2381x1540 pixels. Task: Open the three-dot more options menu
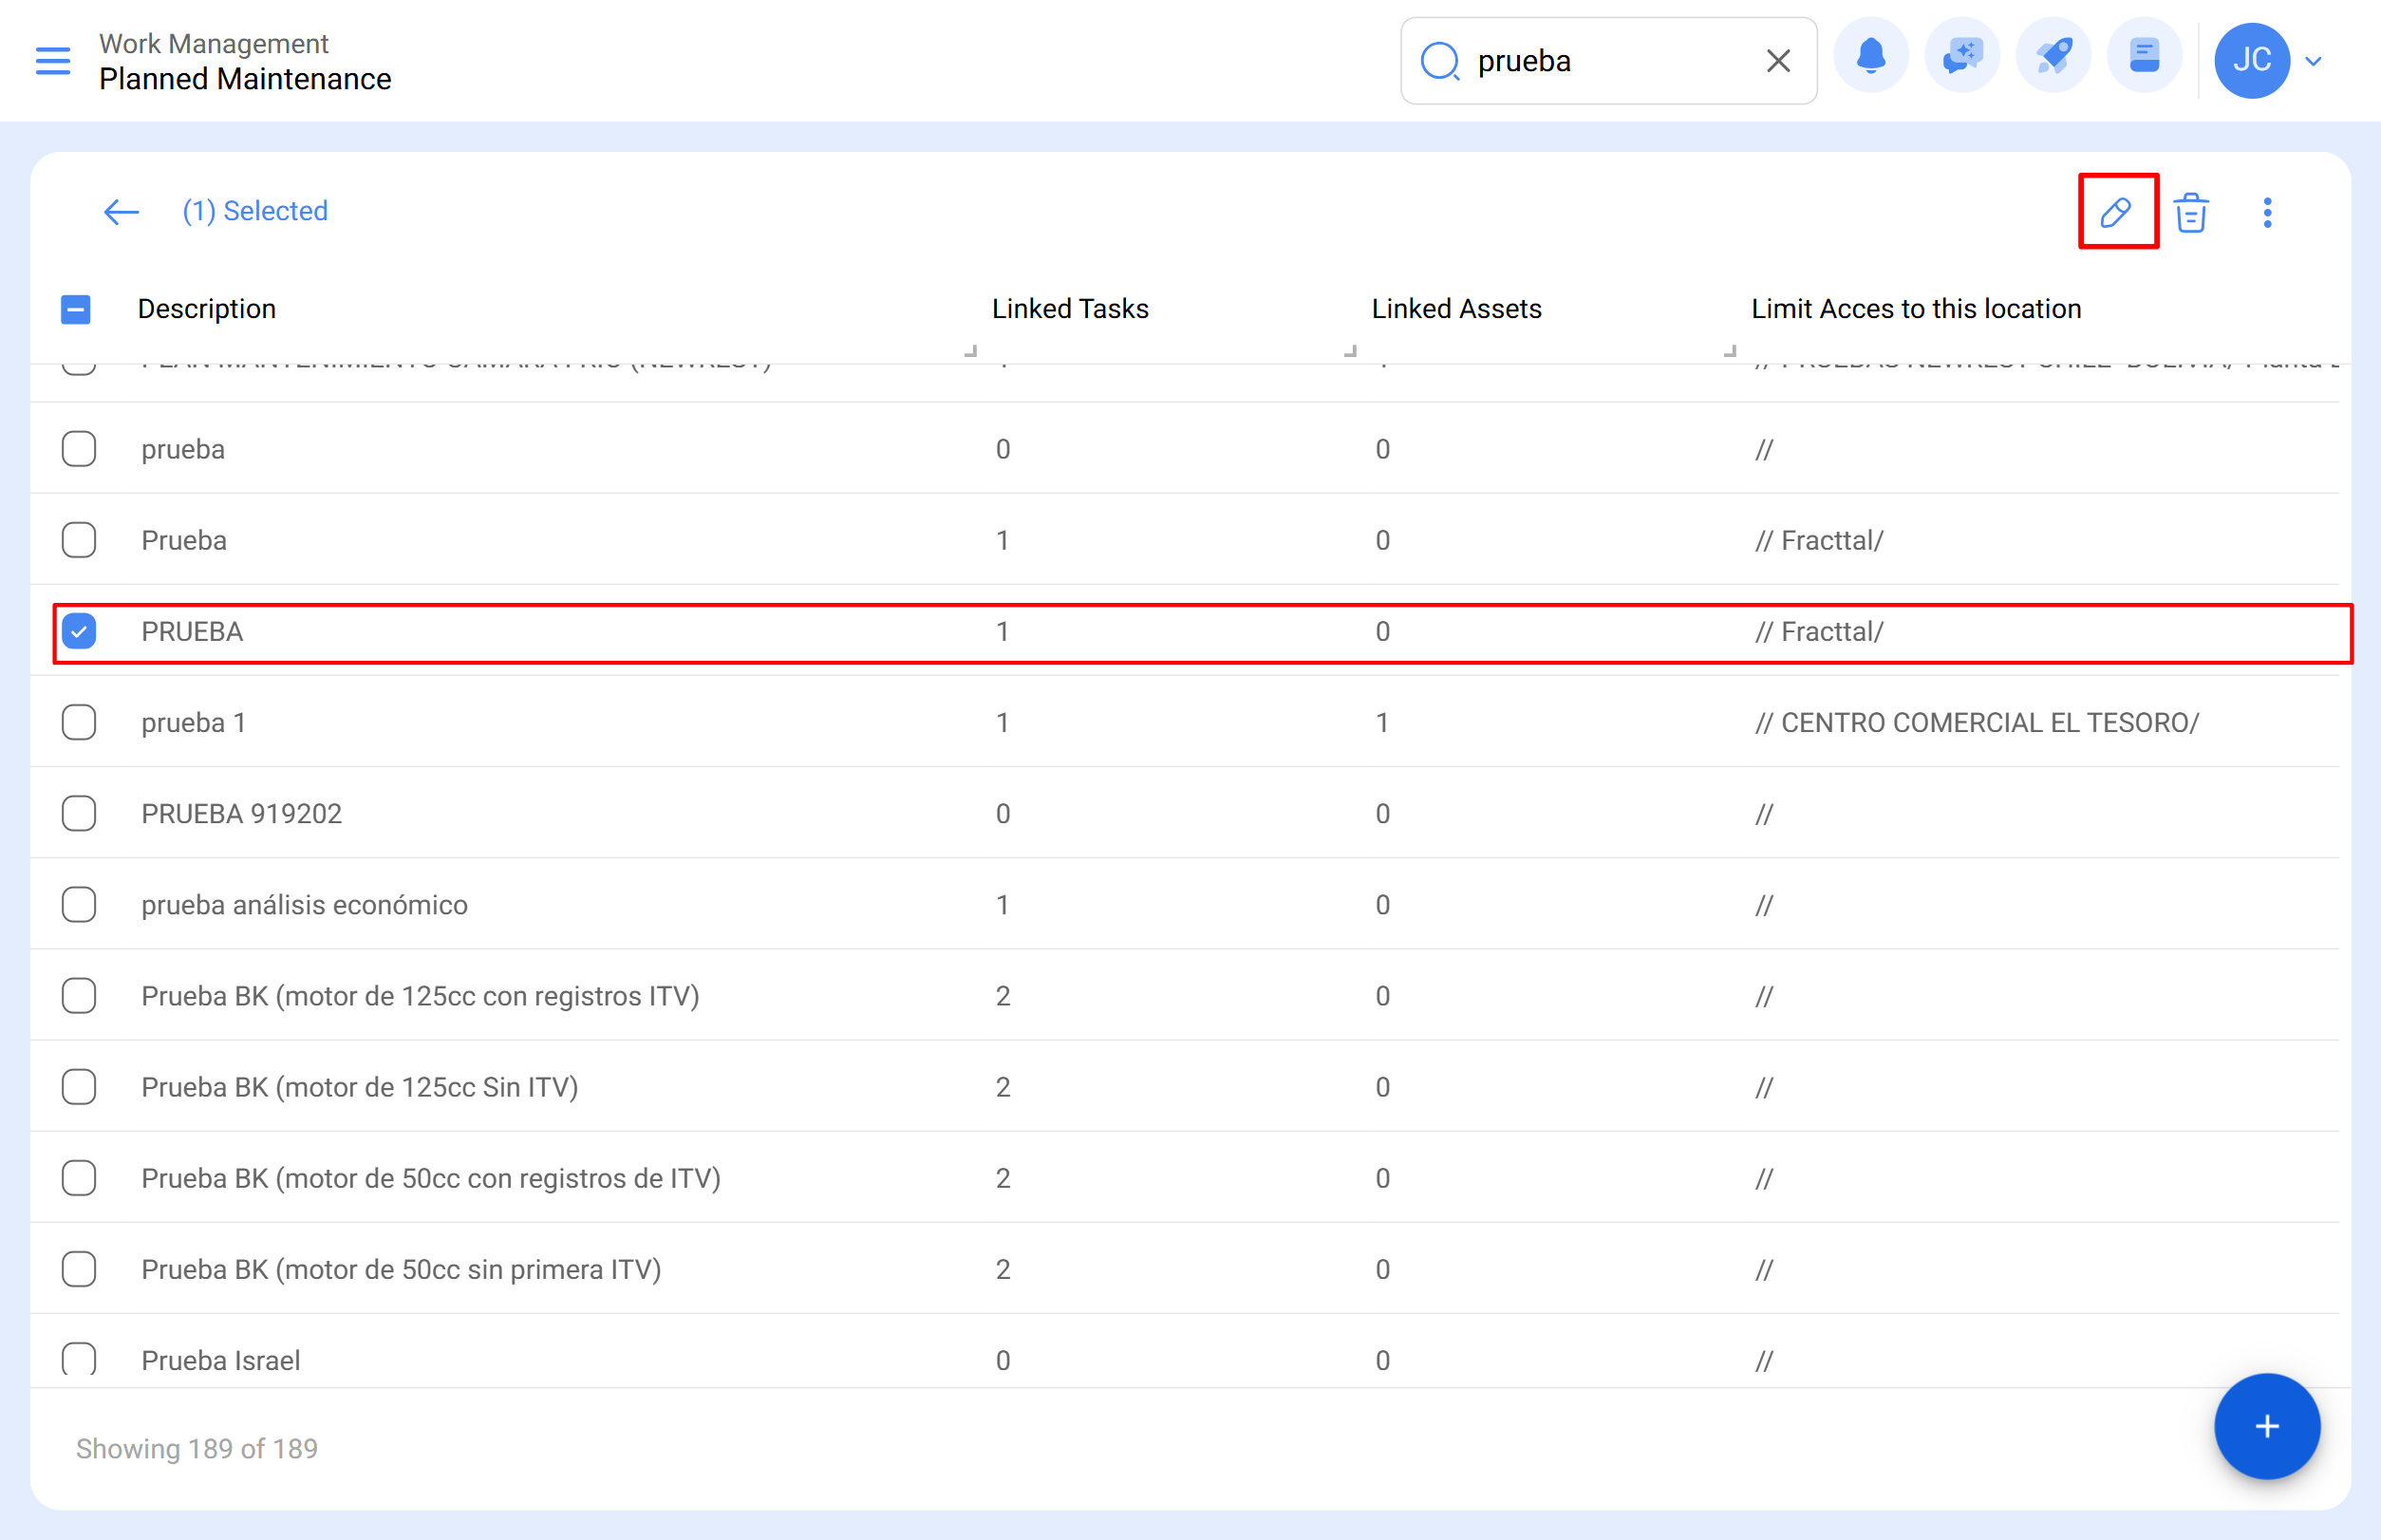pos(2266,212)
